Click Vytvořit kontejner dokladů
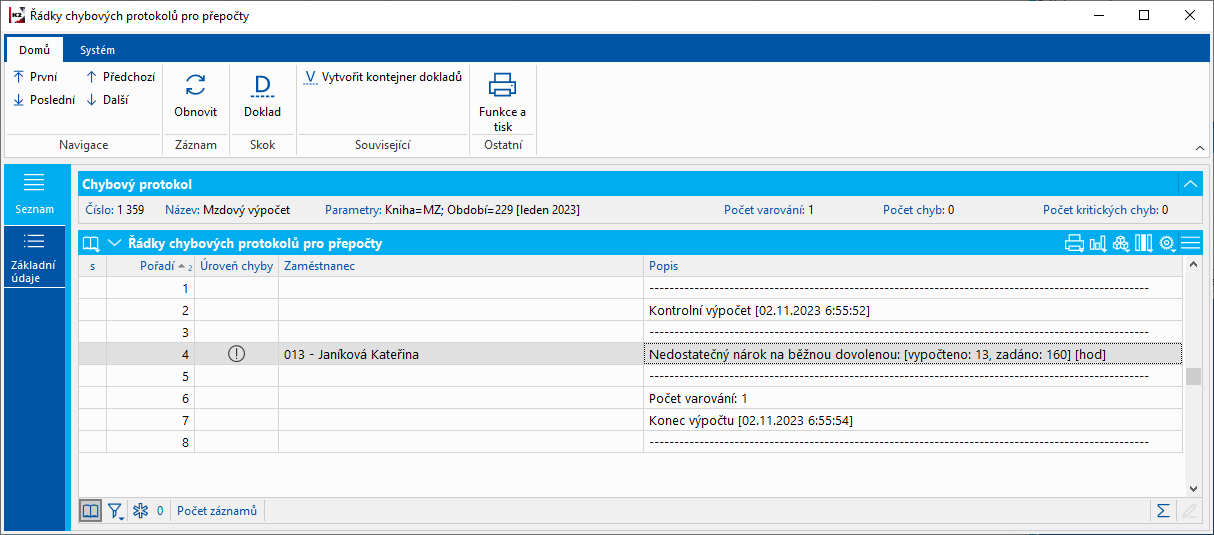The height and width of the screenshot is (535, 1214). click(x=383, y=76)
